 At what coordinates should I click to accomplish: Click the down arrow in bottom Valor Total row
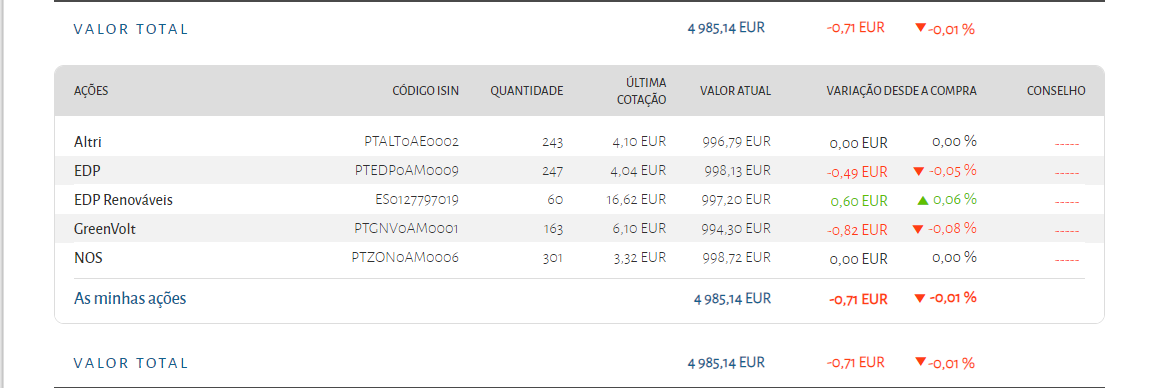pyautogui.click(x=920, y=361)
